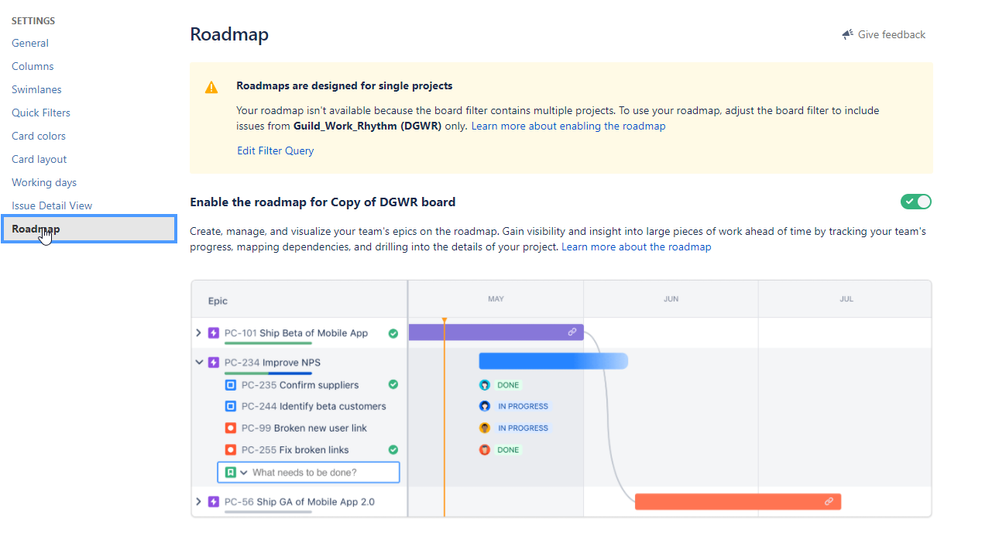
Task: Click the DONE status for PC-235
Action: (508, 385)
